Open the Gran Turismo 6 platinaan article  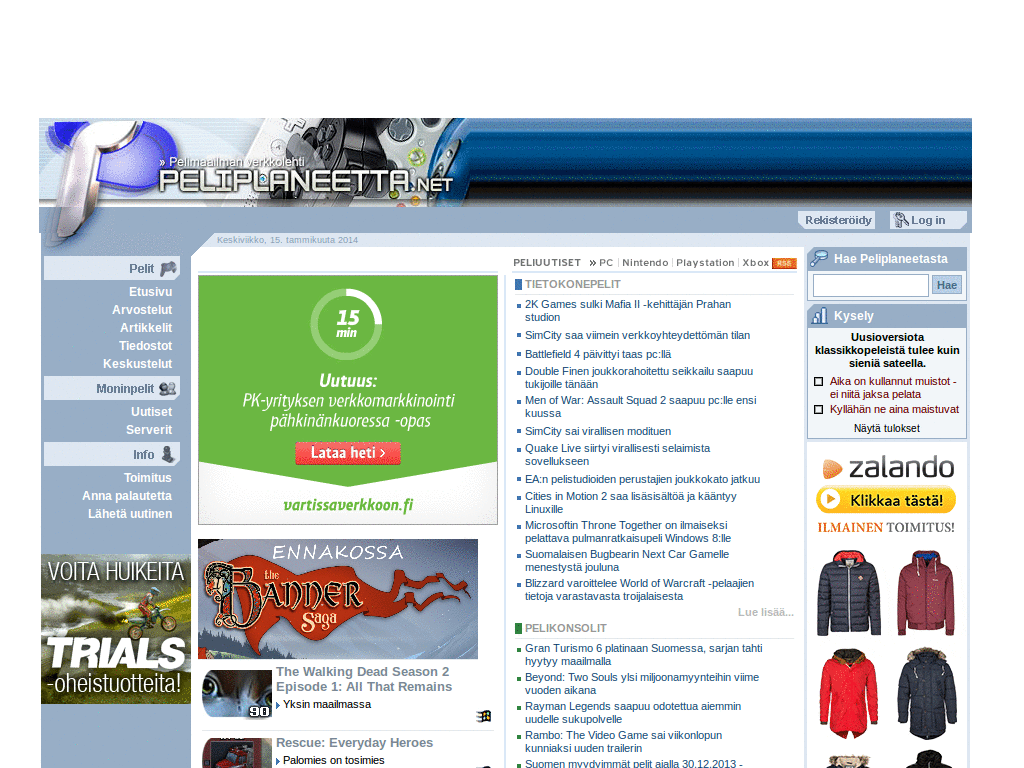coord(643,654)
